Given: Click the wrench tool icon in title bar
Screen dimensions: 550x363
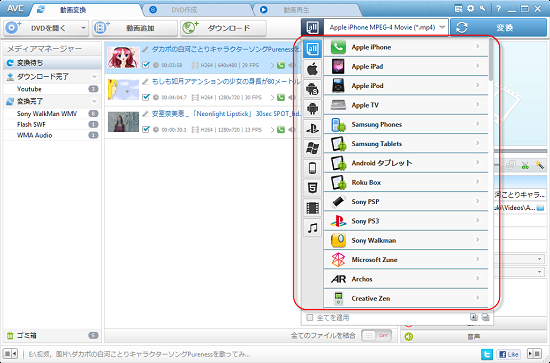Looking at the screenshot, I should pos(483,8).
